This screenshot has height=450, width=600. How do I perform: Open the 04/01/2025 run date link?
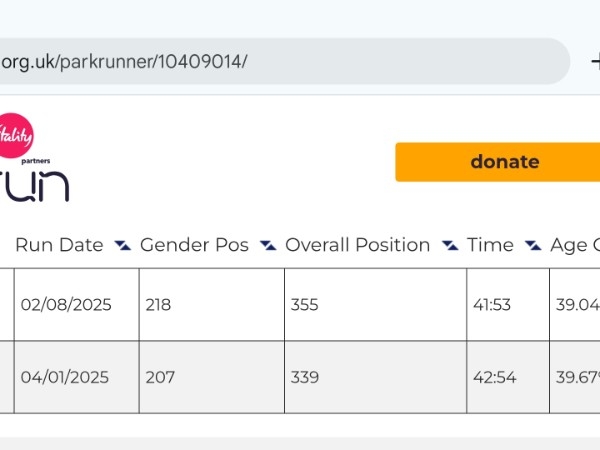(65, 377)
